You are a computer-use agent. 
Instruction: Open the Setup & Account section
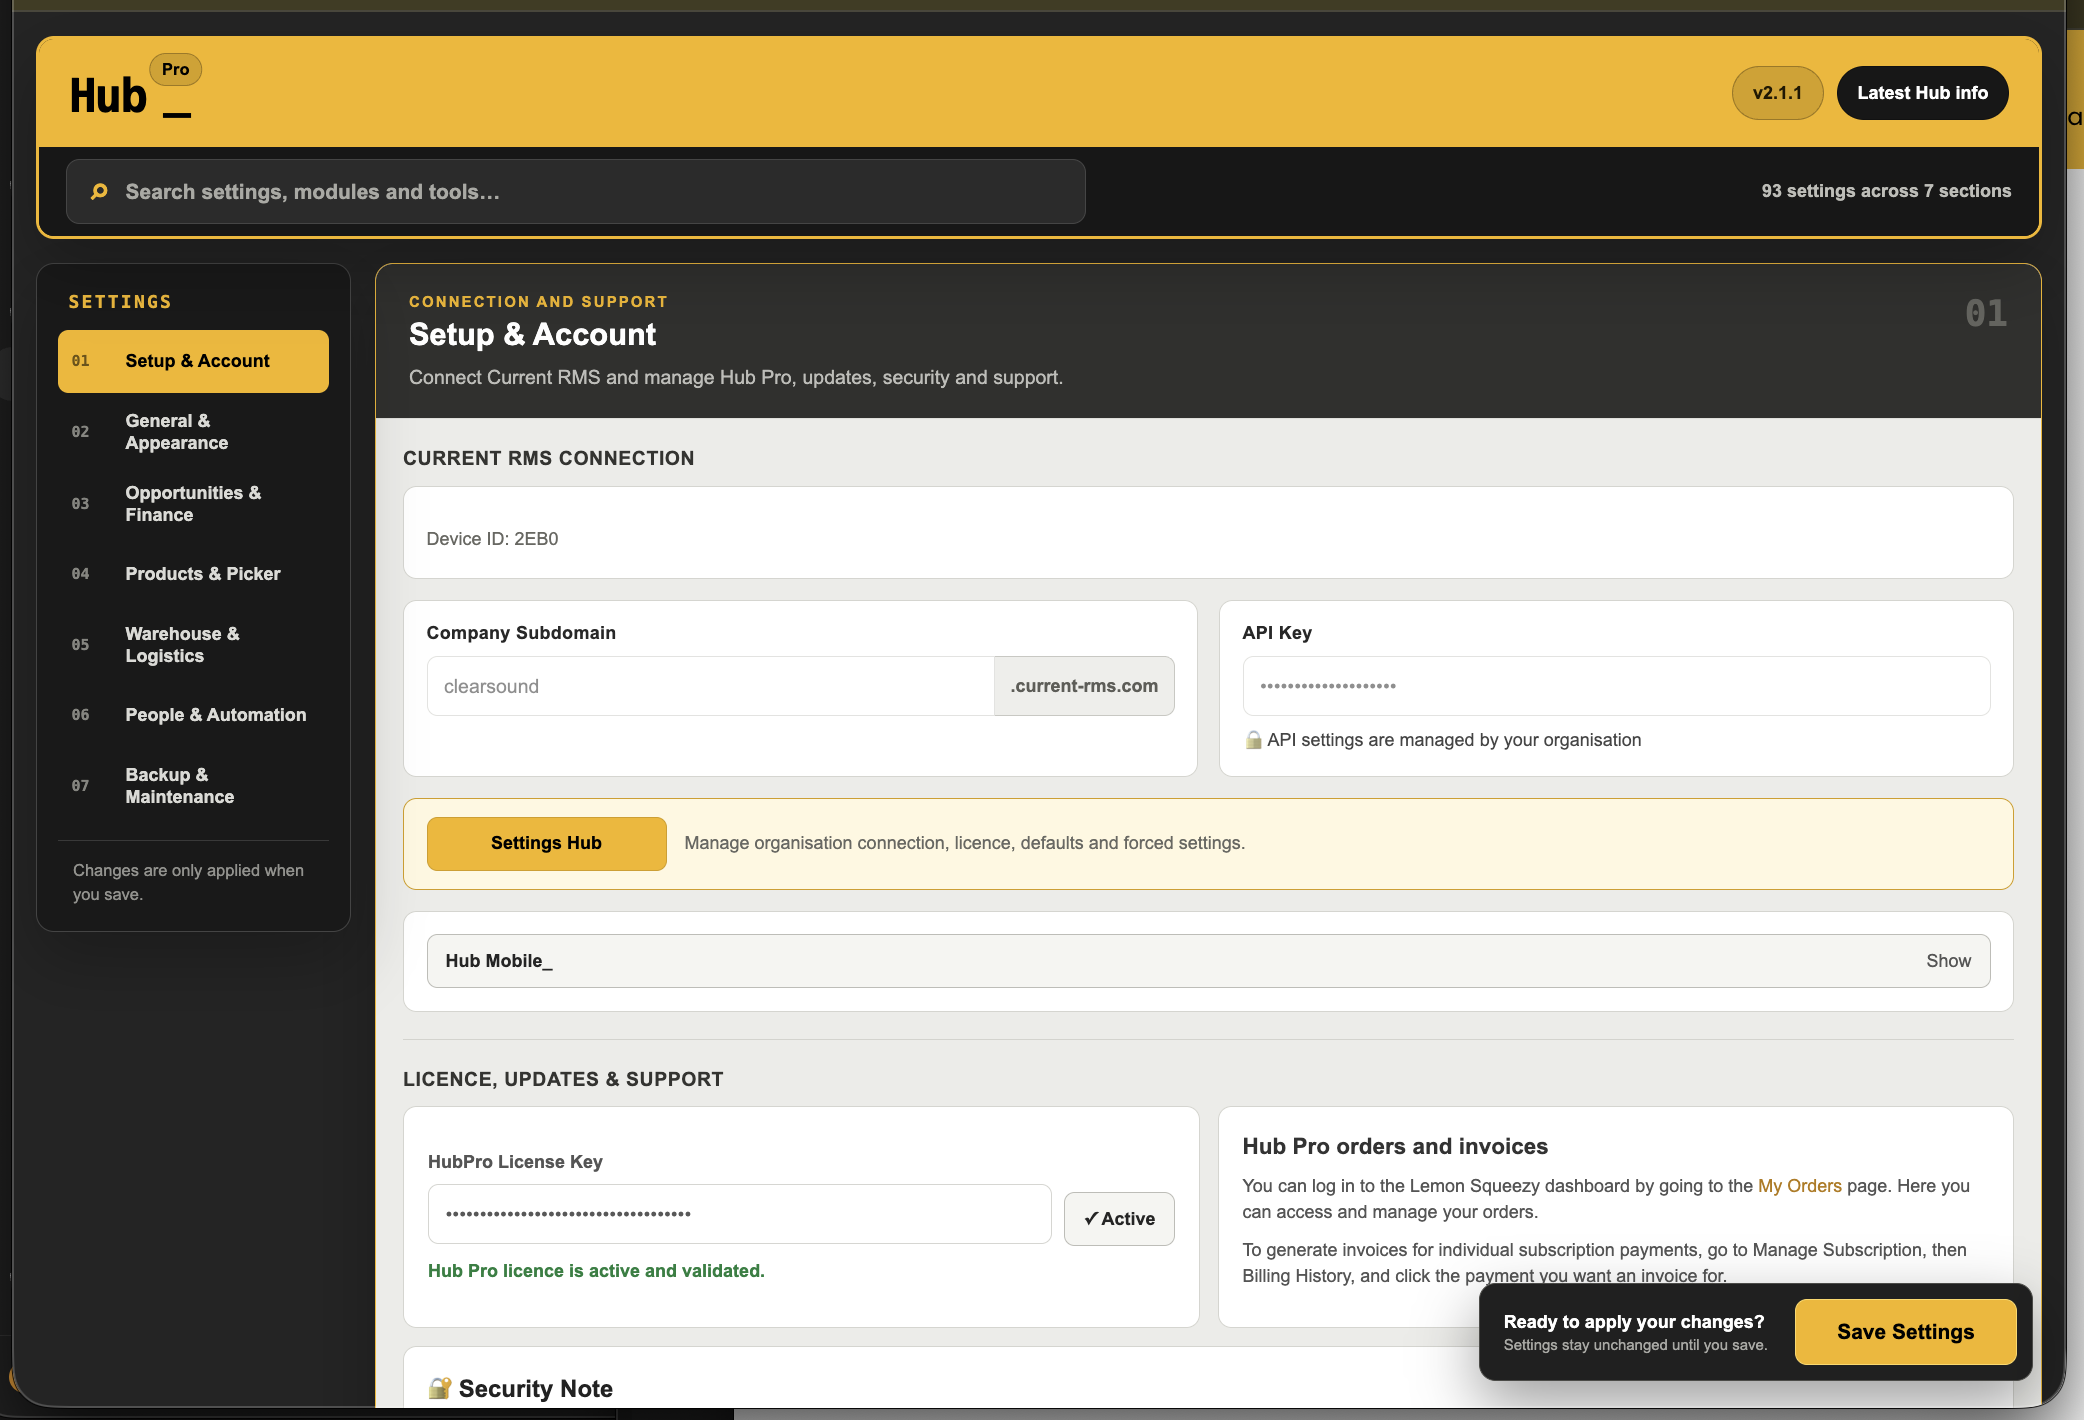[193, 361]
